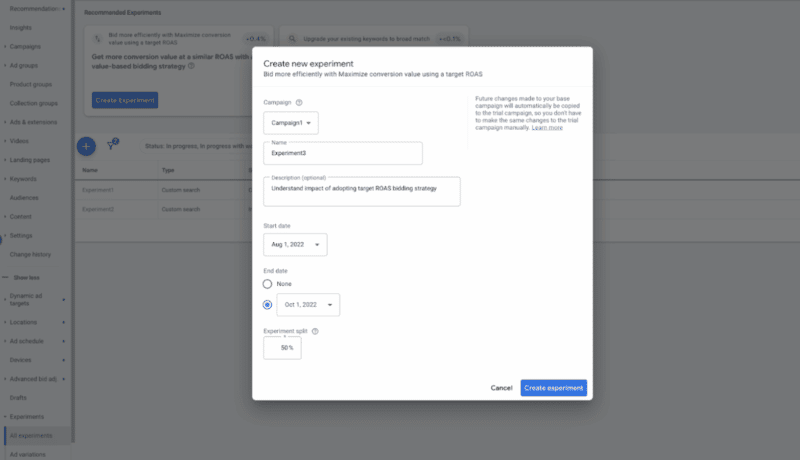Open the Start date Aug 1, 2022 picker
Screen dimensions: 800x460
(295, 244)
